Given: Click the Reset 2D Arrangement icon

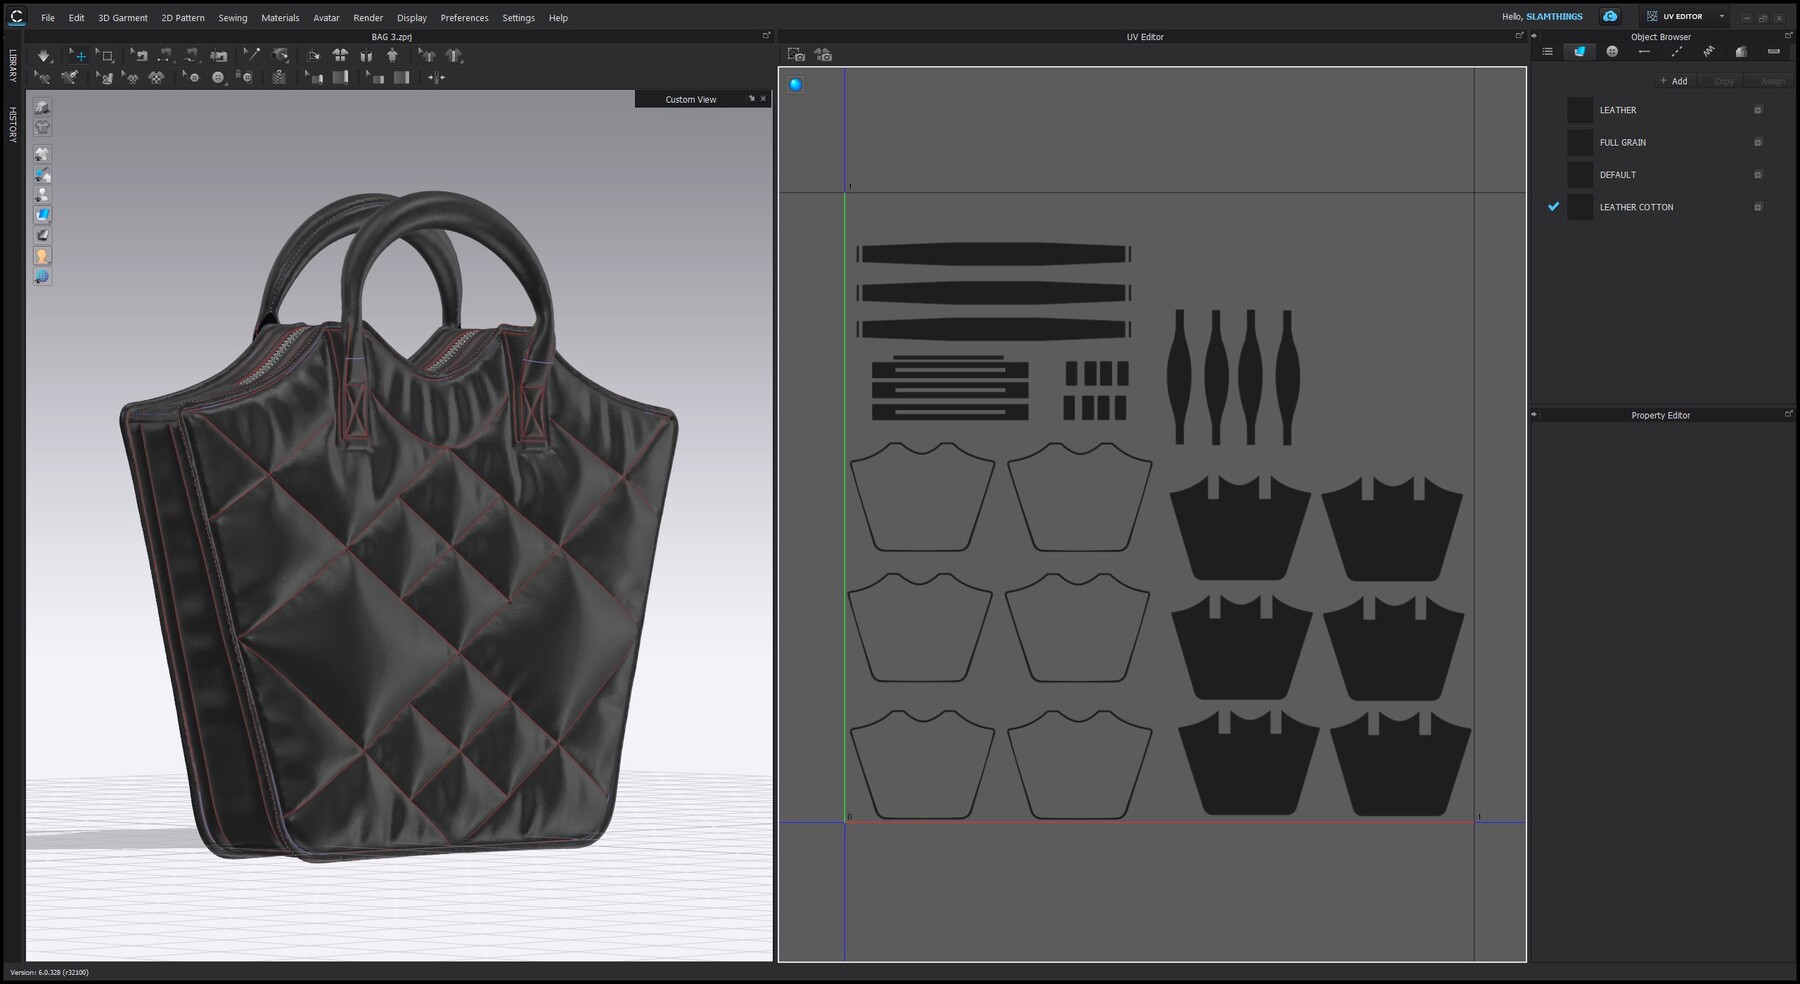Looking at the screenshot, I should 340,56.
